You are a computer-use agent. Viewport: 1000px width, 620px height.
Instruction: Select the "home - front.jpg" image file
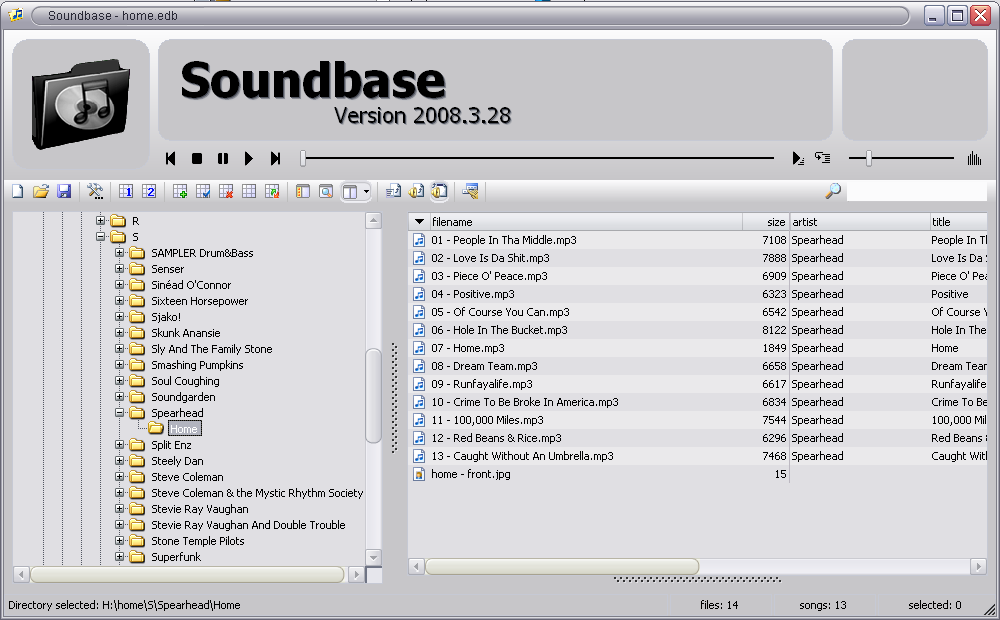(x=471, y=474)
